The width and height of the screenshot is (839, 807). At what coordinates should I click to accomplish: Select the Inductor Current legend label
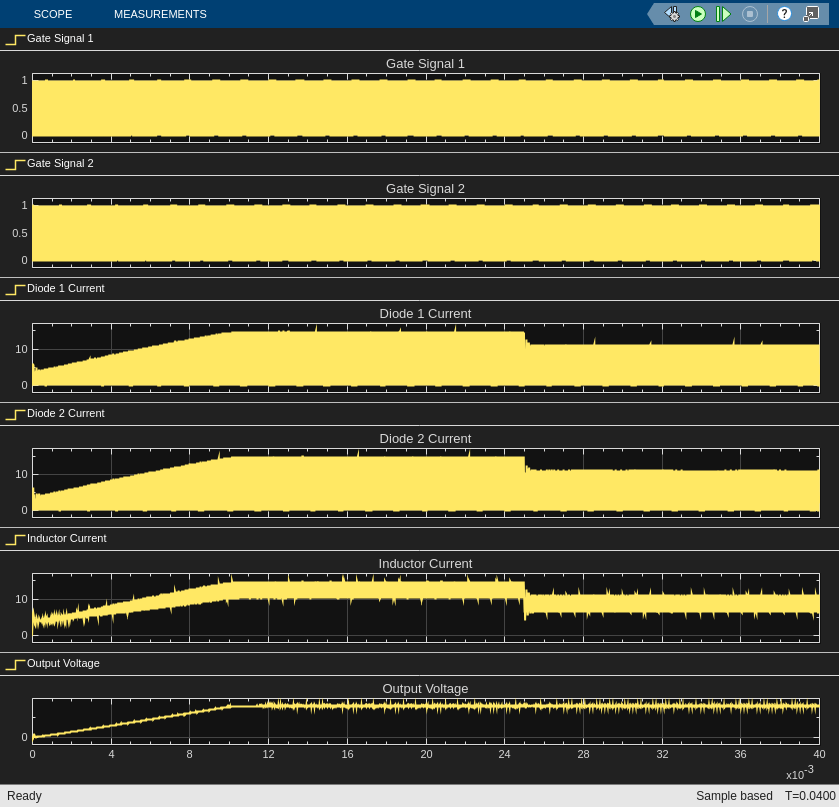[67, 538]
